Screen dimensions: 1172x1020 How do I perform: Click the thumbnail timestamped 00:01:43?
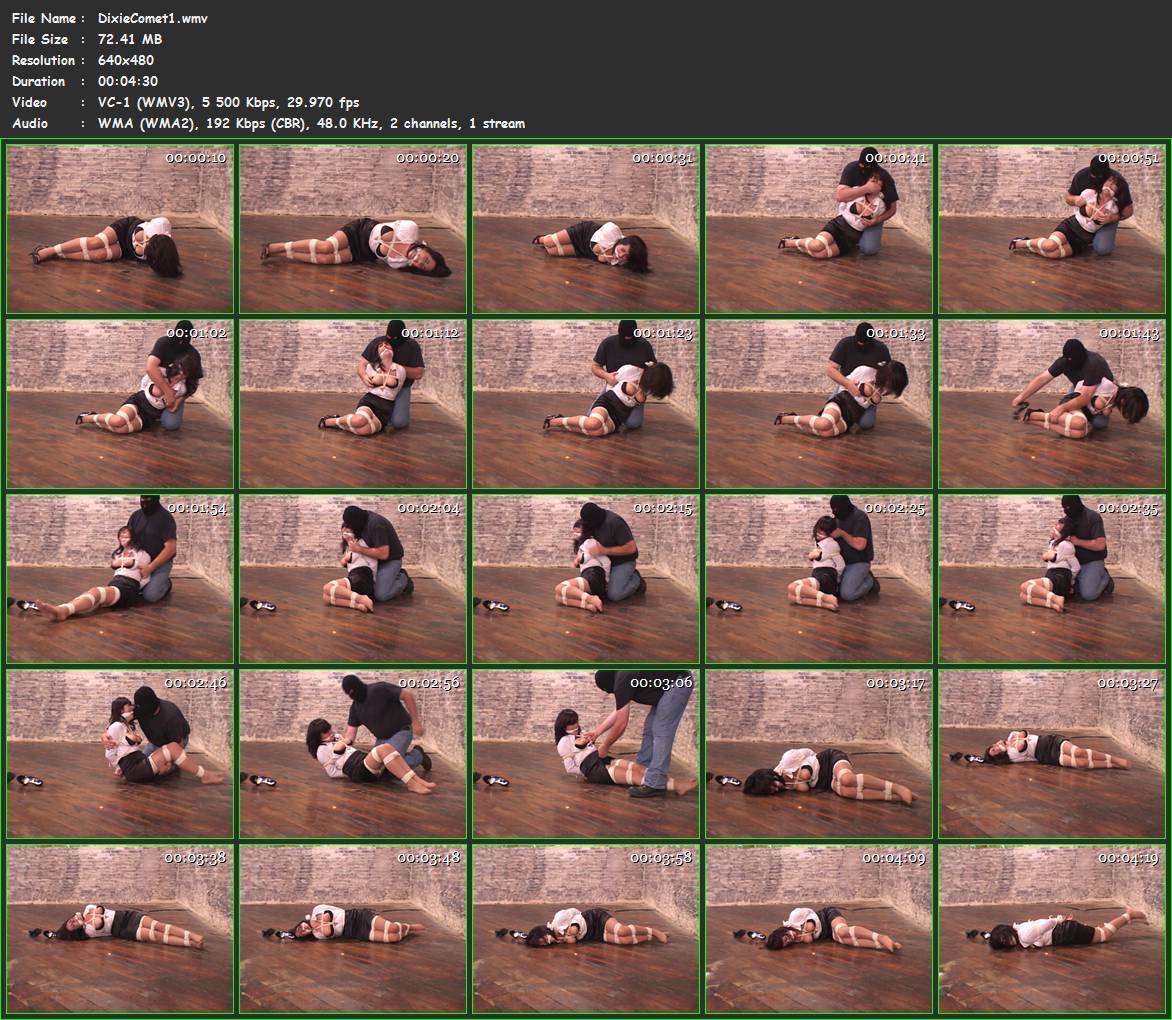[1052, 404]
